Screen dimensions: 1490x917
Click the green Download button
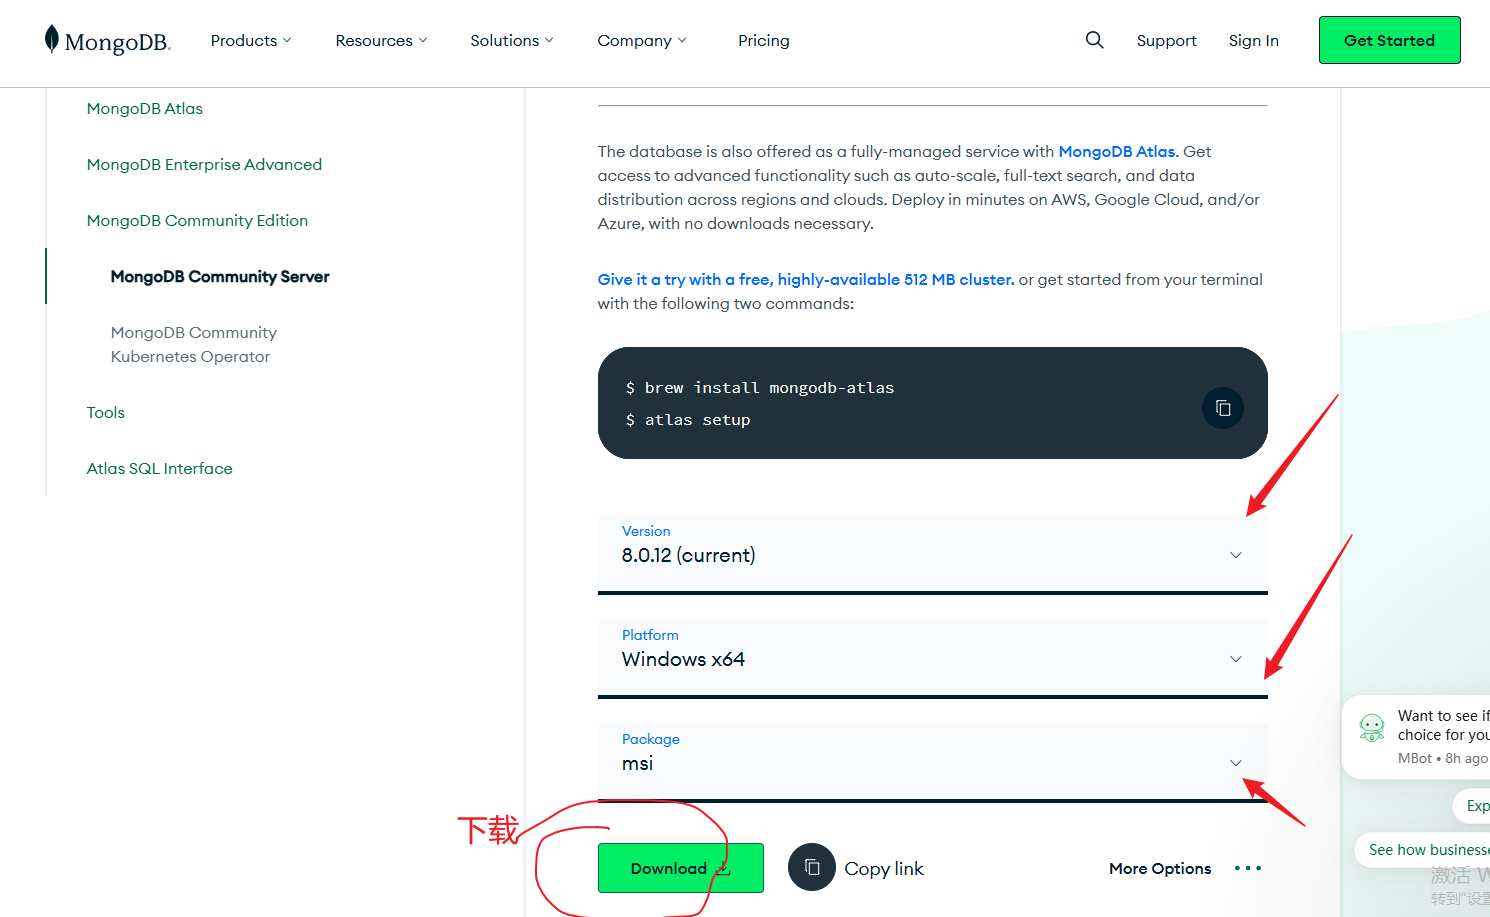pyautogui.click(x=681, y=868)
